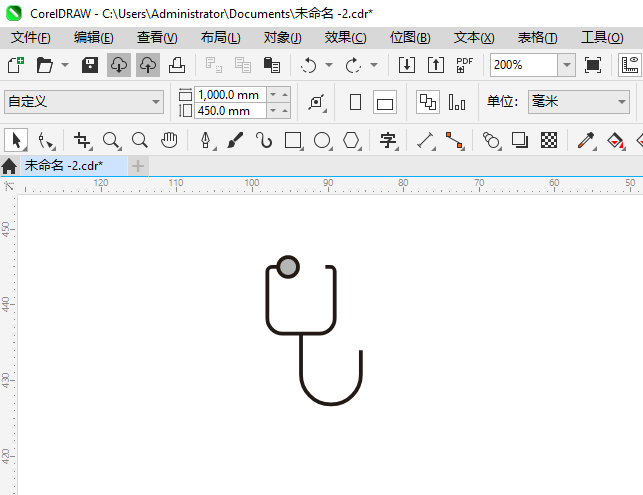The image size is (643, 495).
Task: Select the Shape edit tool
Action: (x=45, y=140)
